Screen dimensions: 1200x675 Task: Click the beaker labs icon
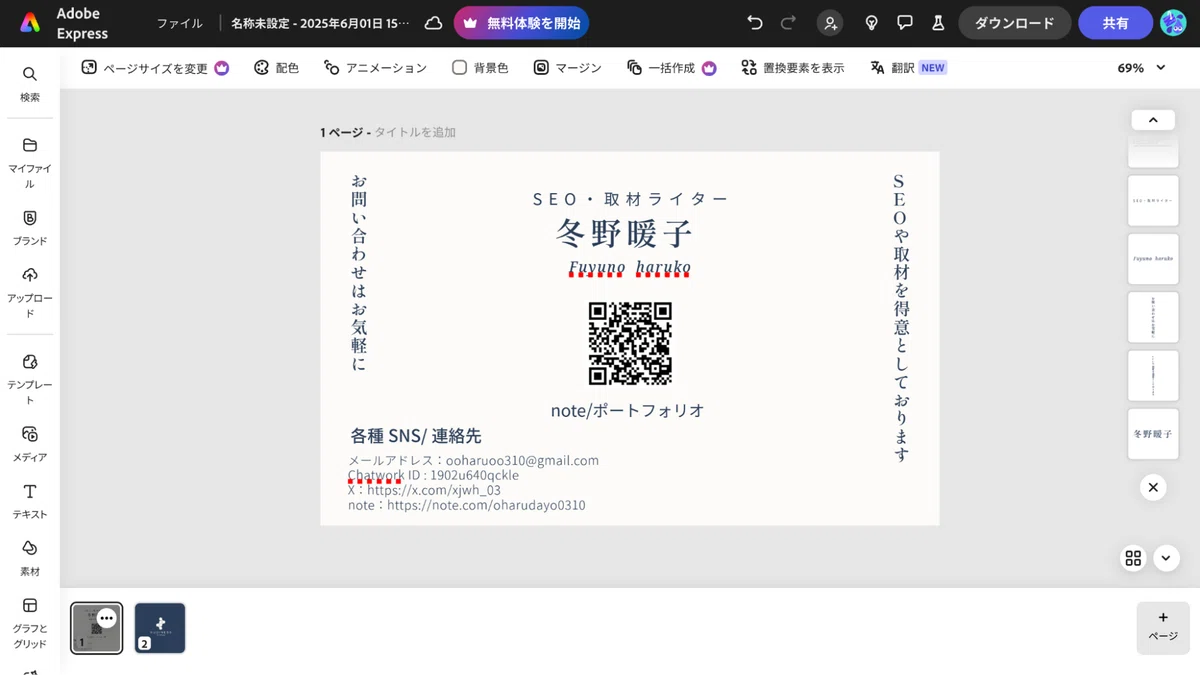[x=938, y=23]
